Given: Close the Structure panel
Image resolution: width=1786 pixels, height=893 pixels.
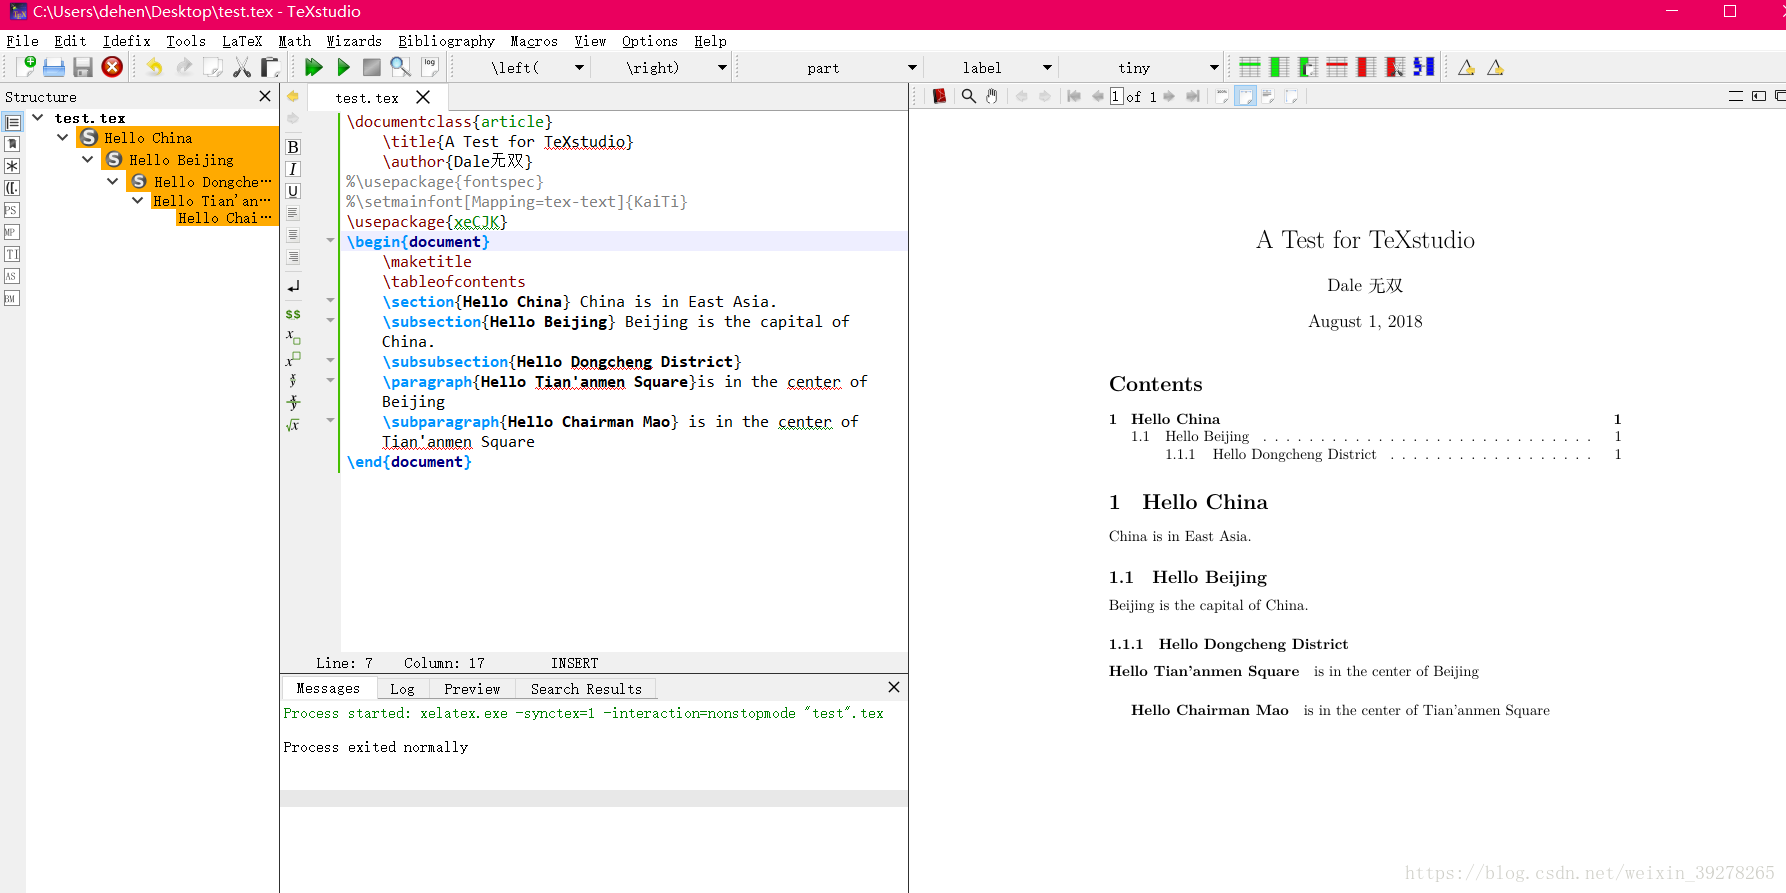Looking at the screenshot, I should tap(265, 96).
